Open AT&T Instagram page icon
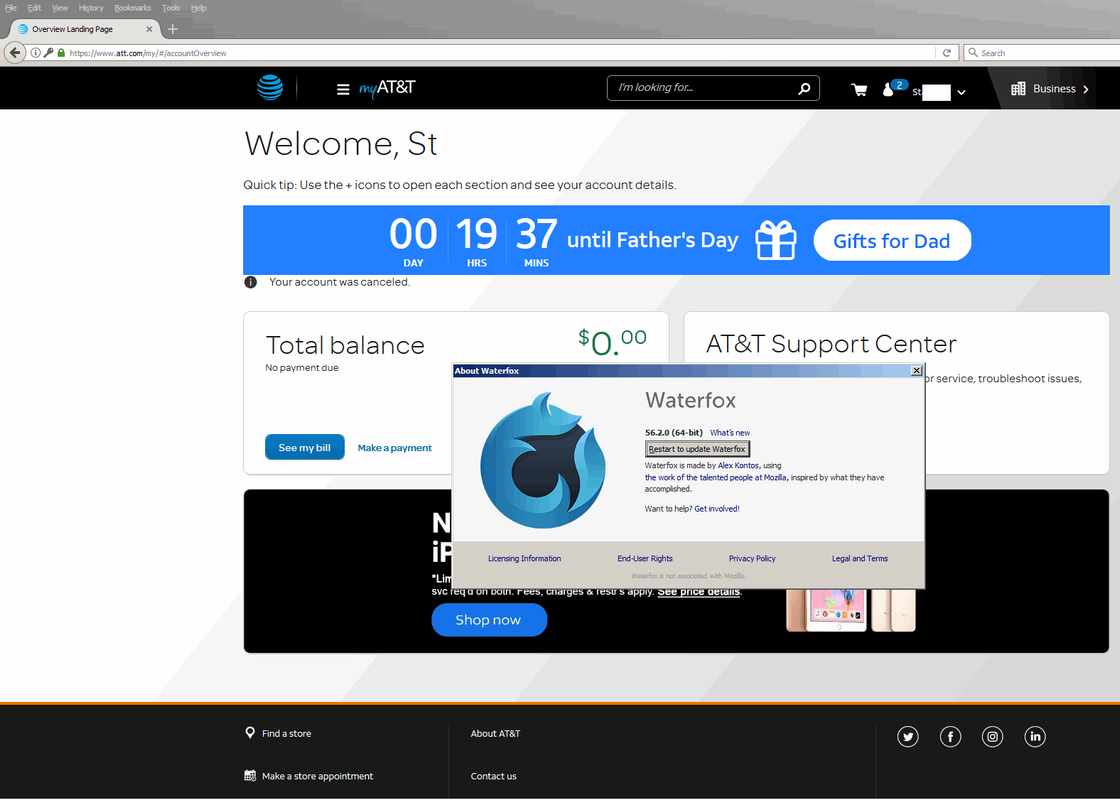 point(992,736)
